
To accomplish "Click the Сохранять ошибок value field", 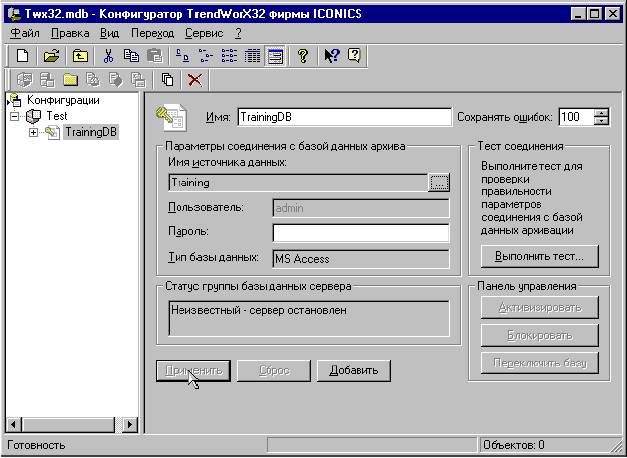I will (576, 117).
